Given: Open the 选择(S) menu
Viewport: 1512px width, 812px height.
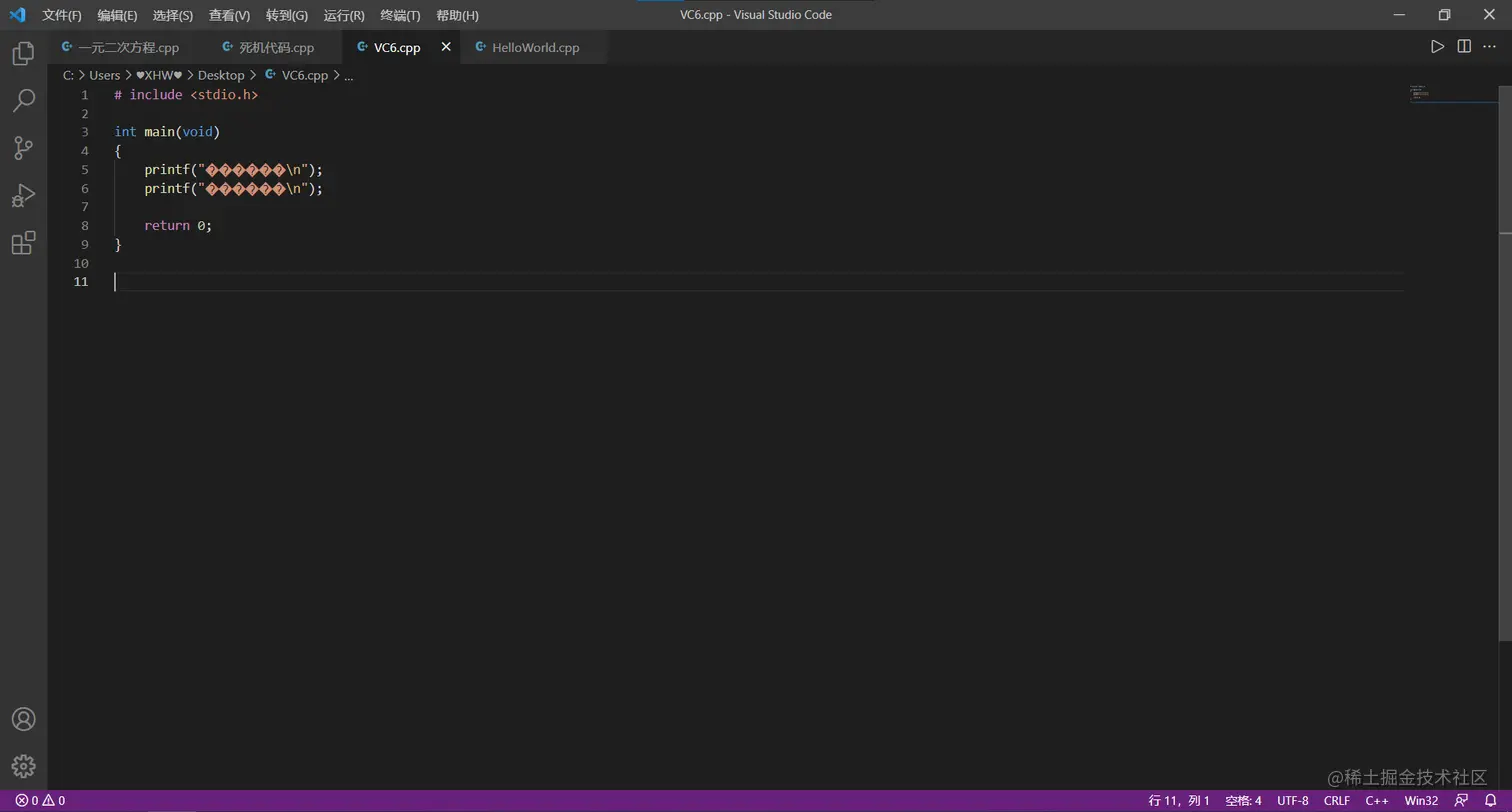Looking at the screenshot, I should click(173, 15).
